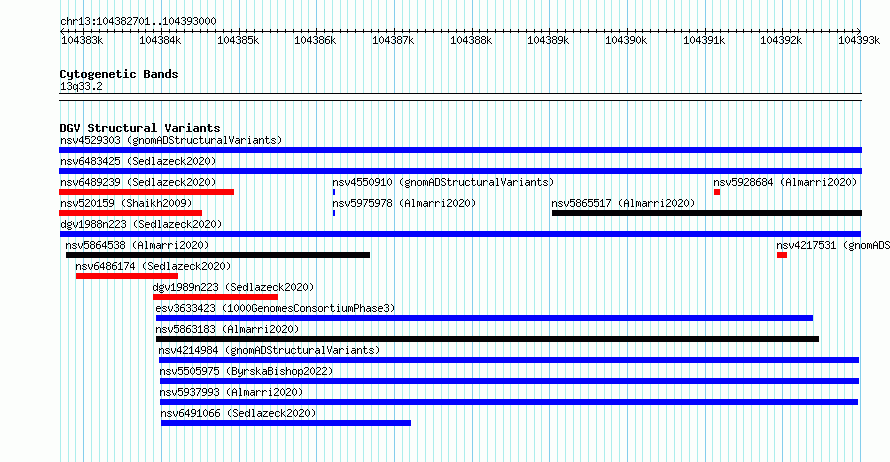Click the nsv6489239 (Sedlazeck2020) label
The height and width of the screenshot is (462, 890).
pos(138,182)
